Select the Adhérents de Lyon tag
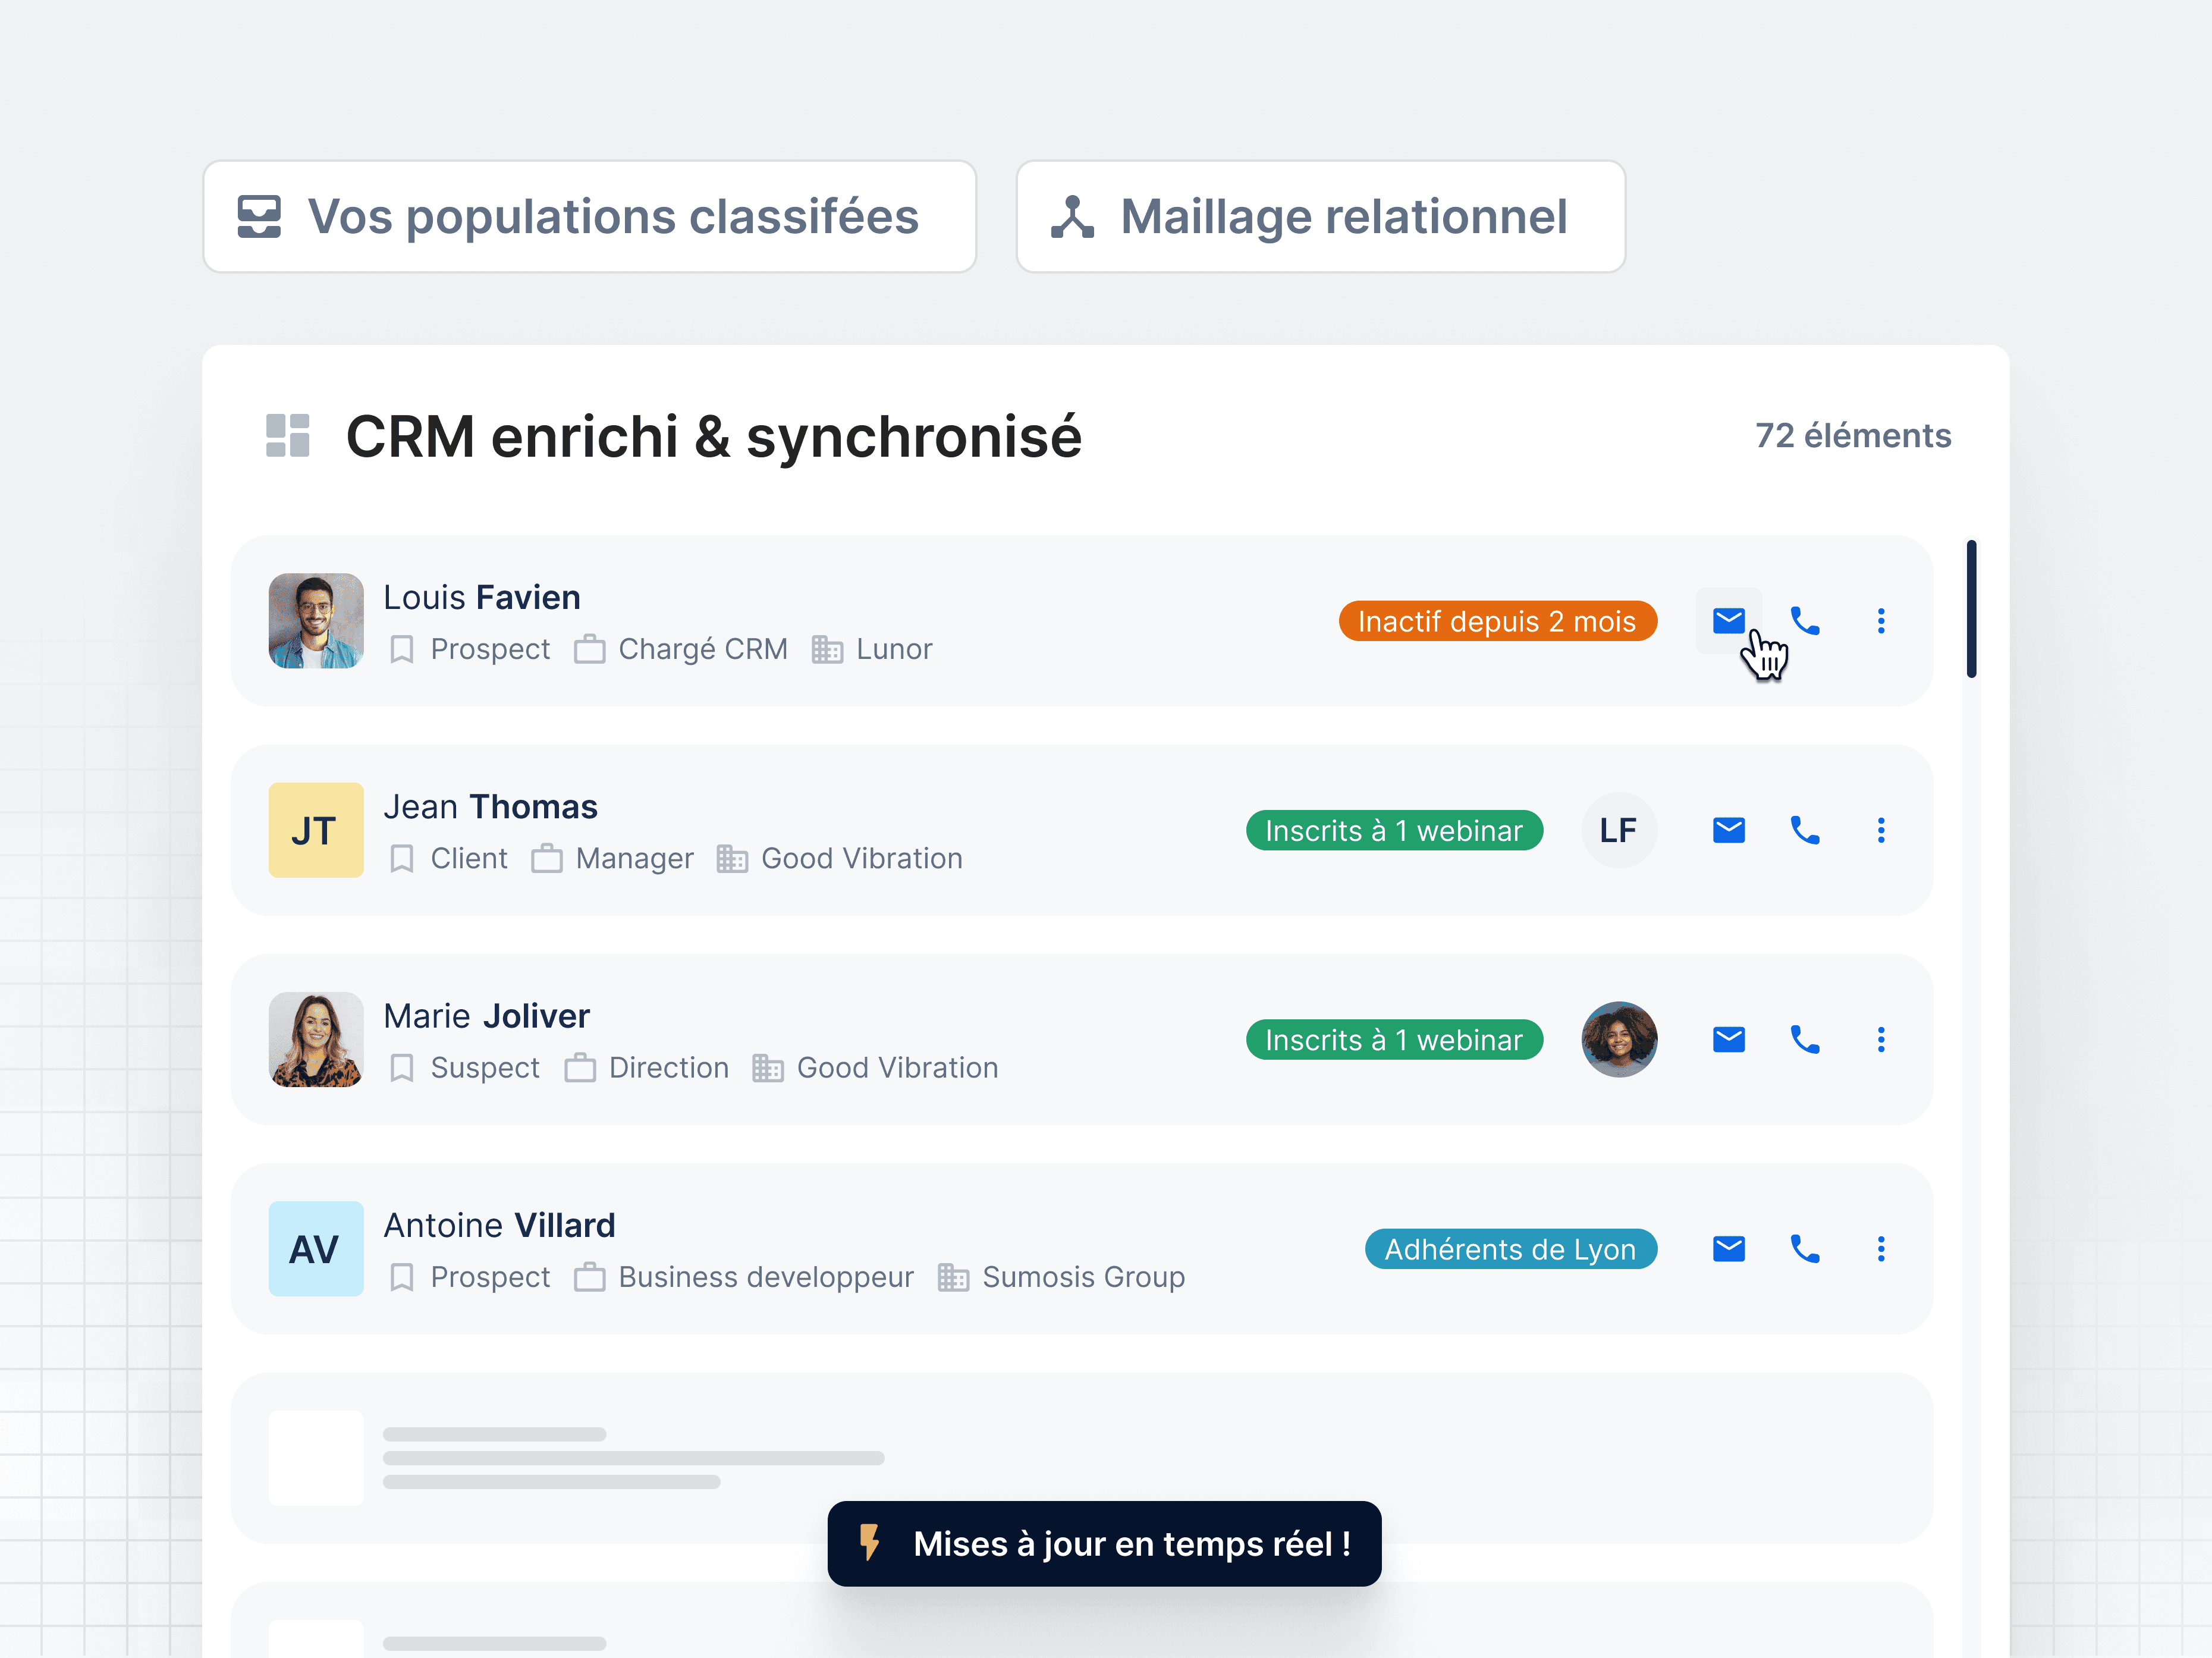 (1510, 1248)
